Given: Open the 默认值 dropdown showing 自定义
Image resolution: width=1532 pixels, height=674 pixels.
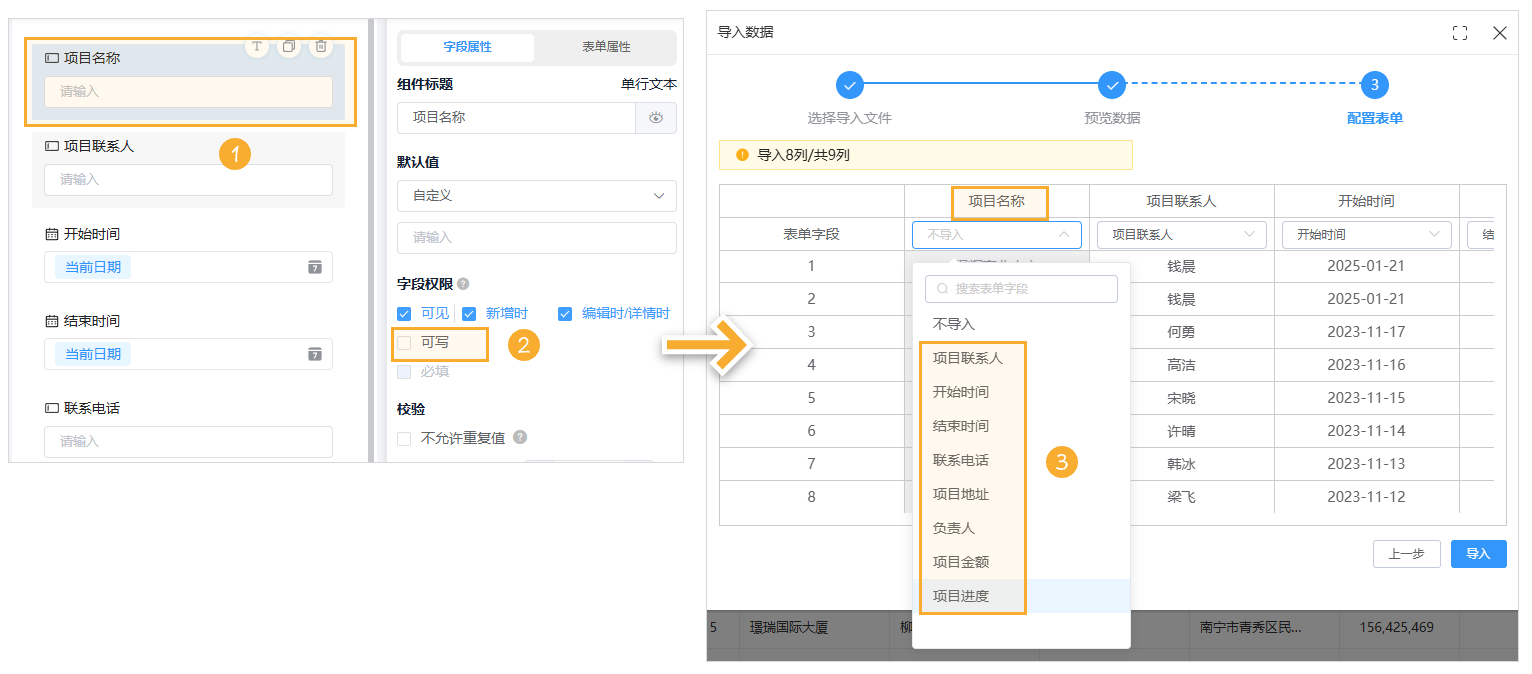Looking at the screenshot, I should 536,196.
